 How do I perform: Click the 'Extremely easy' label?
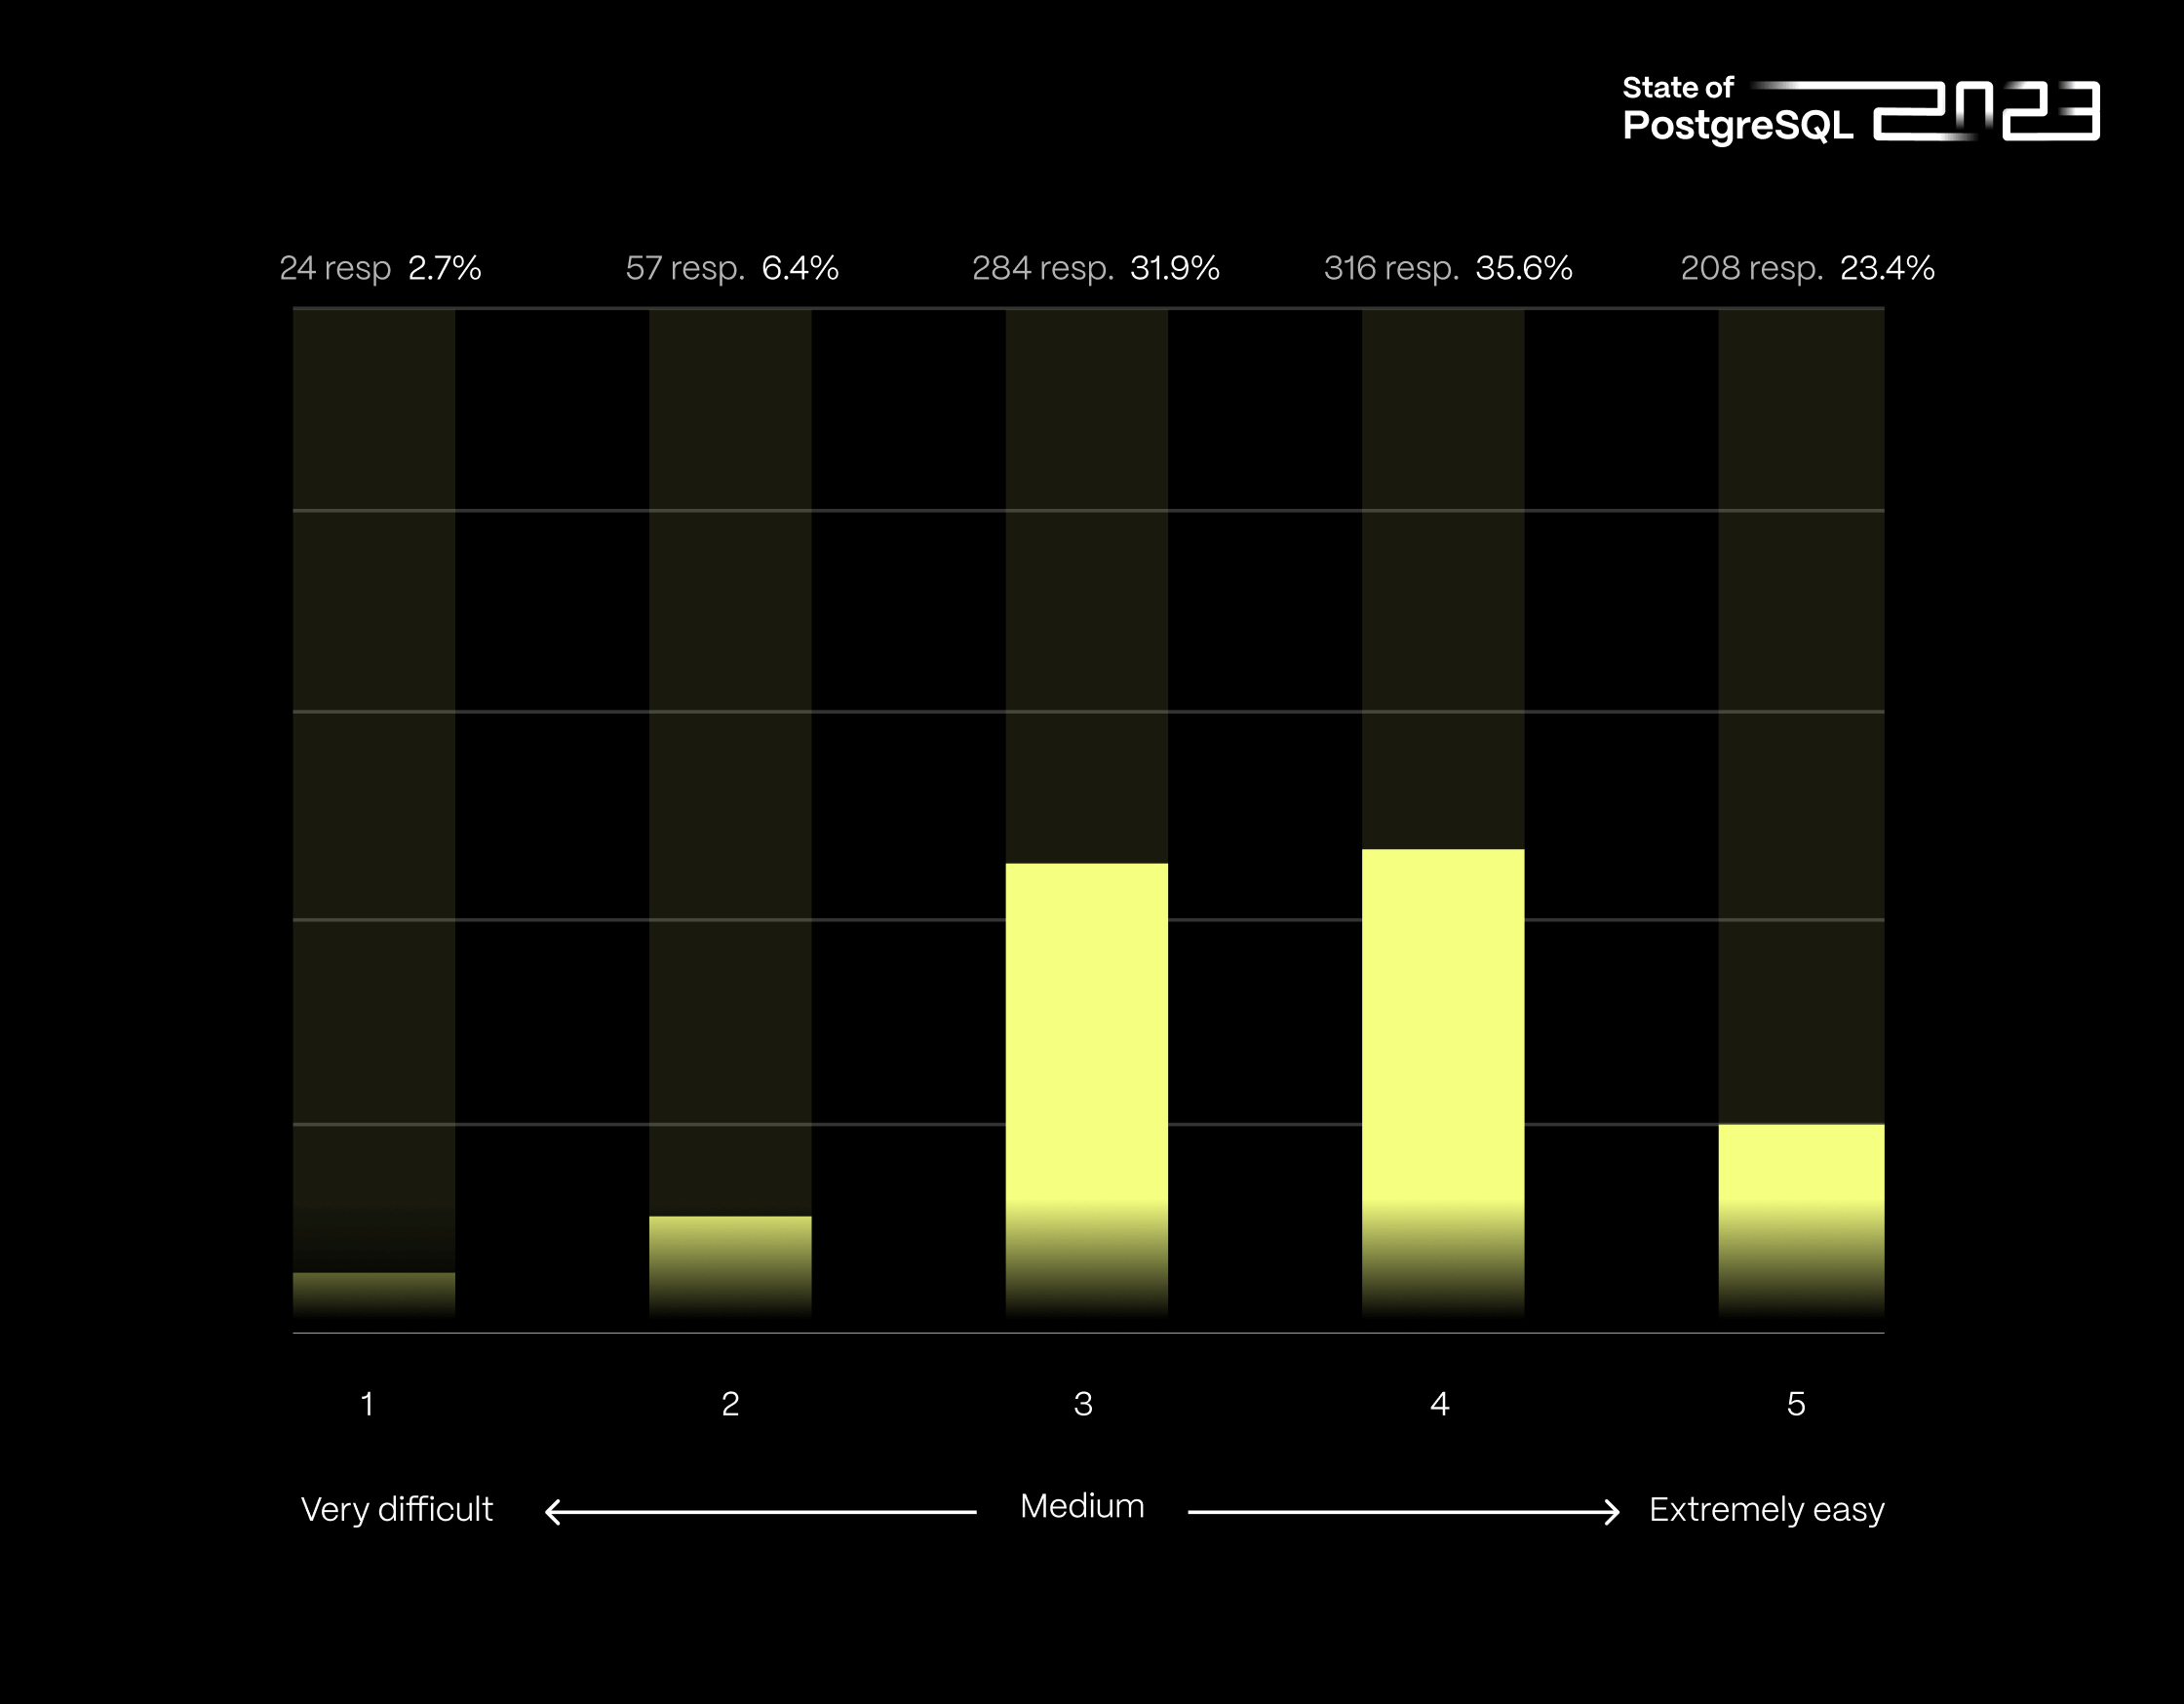[1766, 1509]
